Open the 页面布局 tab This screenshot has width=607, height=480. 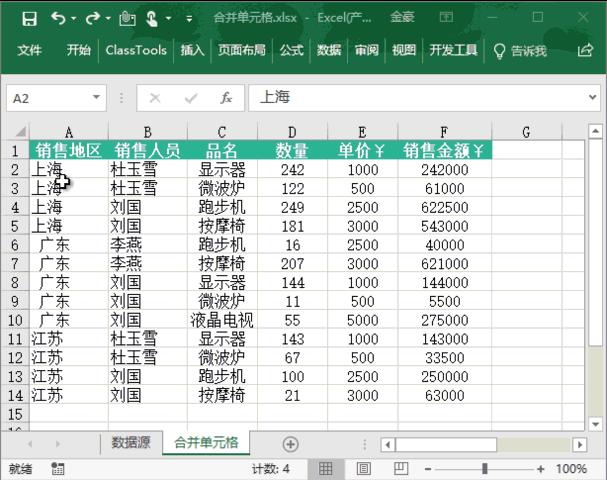coord(242,50)
